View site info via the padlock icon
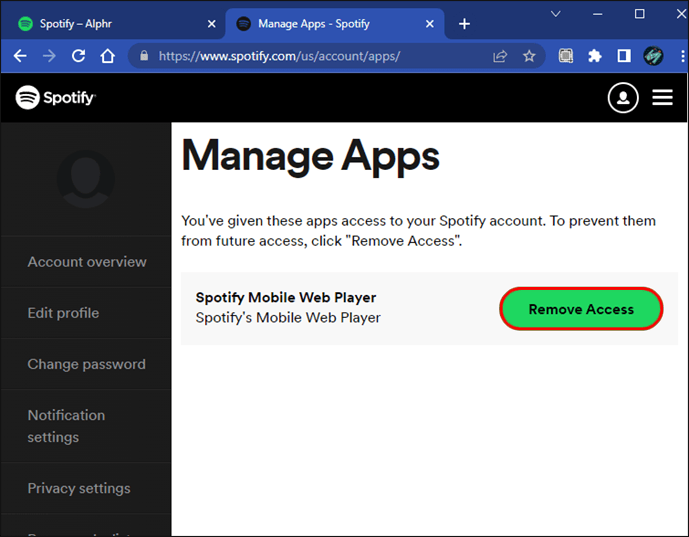 pyautogui.click(x=144, y=56)
